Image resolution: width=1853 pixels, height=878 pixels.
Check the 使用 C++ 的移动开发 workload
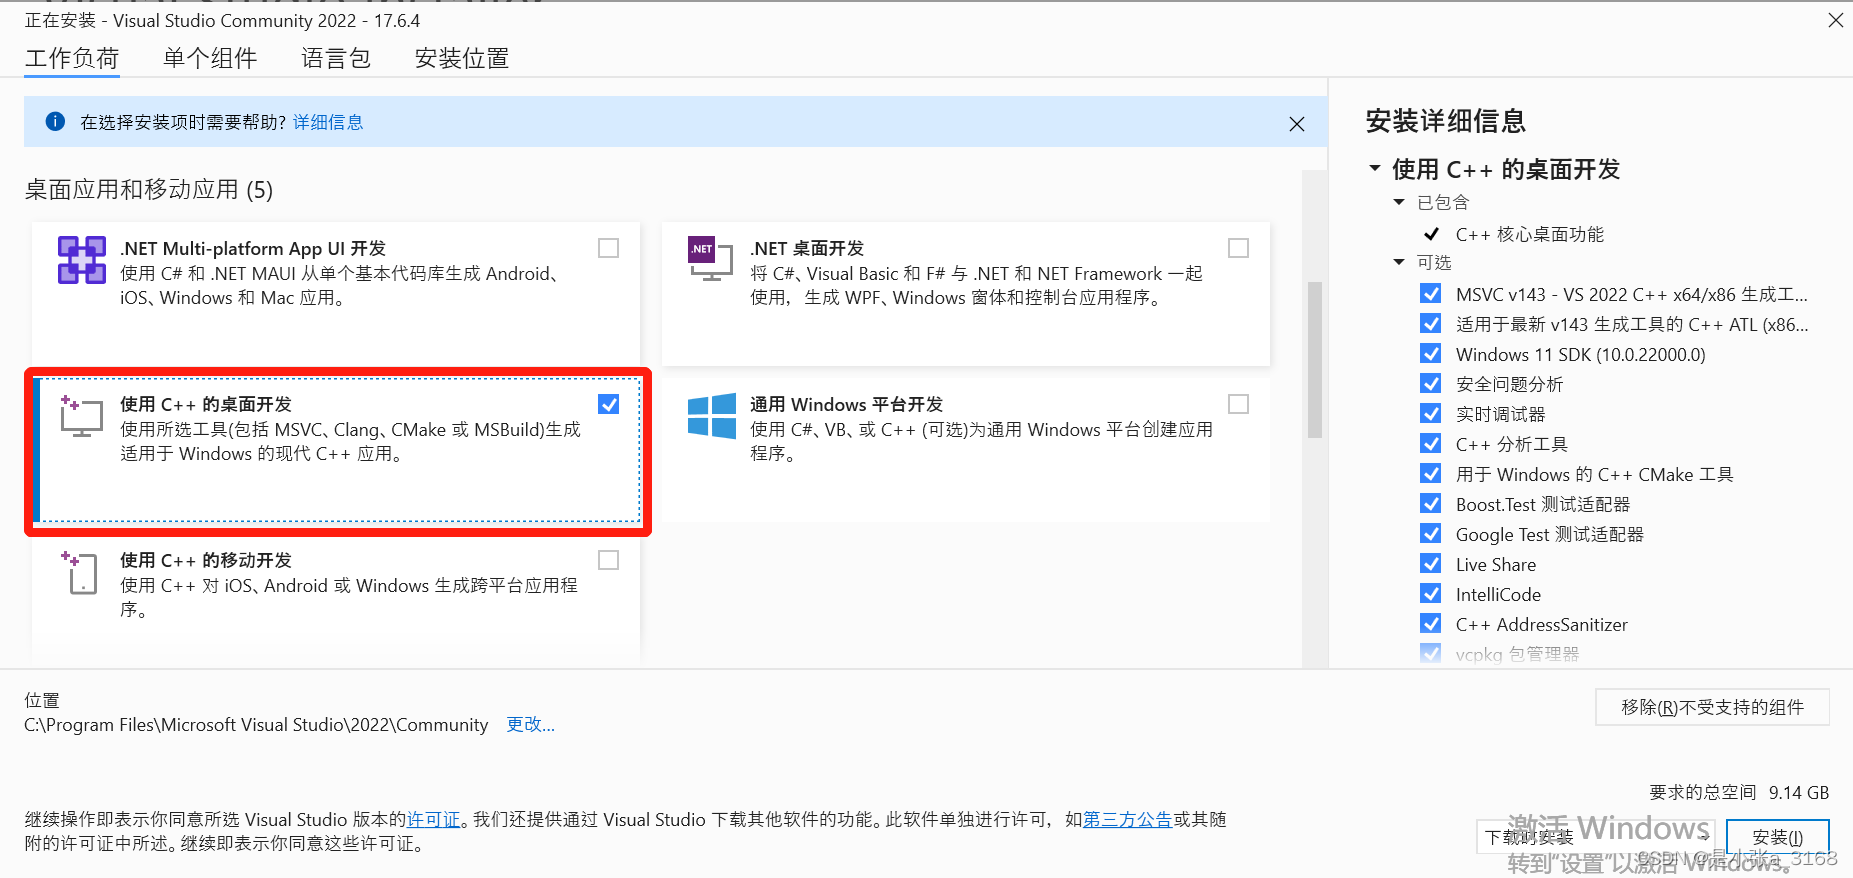608,560
